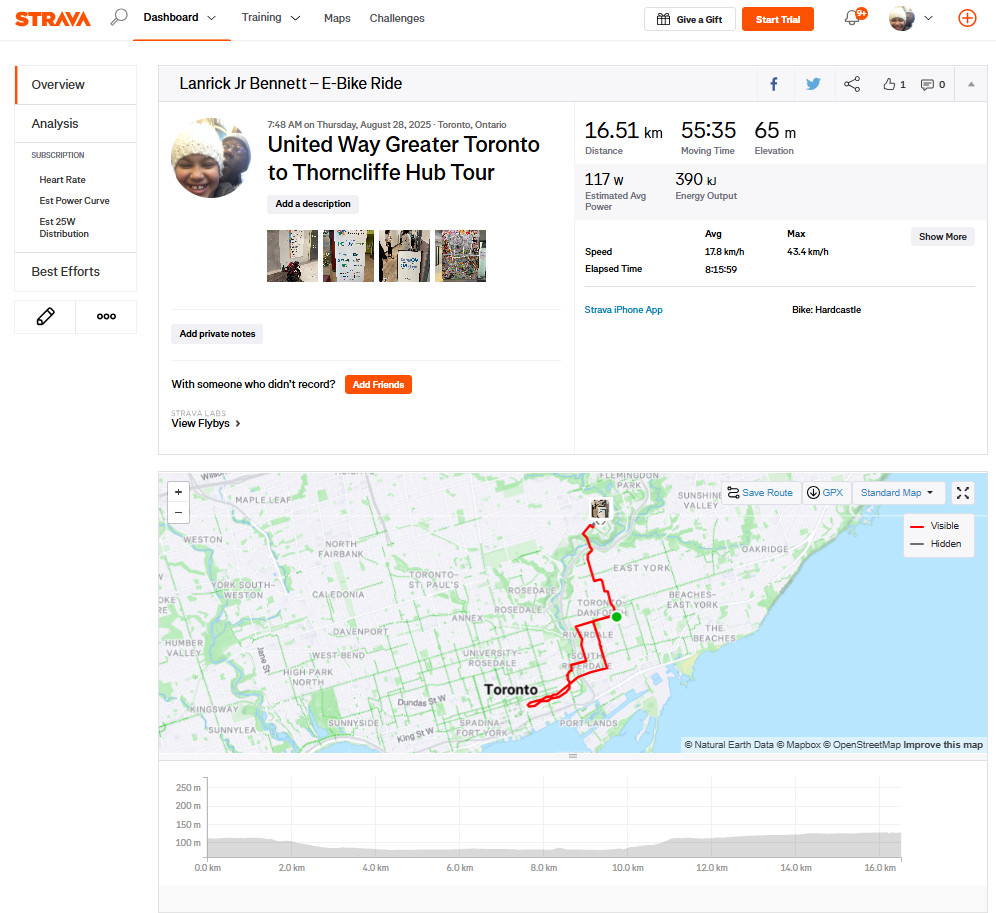The width and height of the screenshot is (996, 913).
Task: Click the elevation profile chart
Action: click(554, 817)
